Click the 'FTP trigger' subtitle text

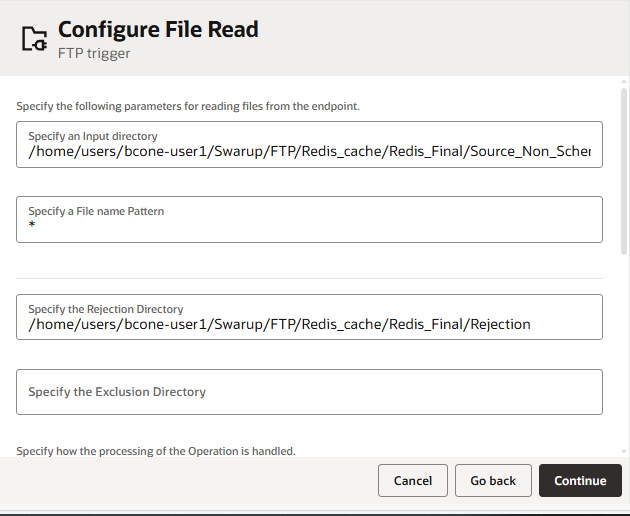pos(94,54)
